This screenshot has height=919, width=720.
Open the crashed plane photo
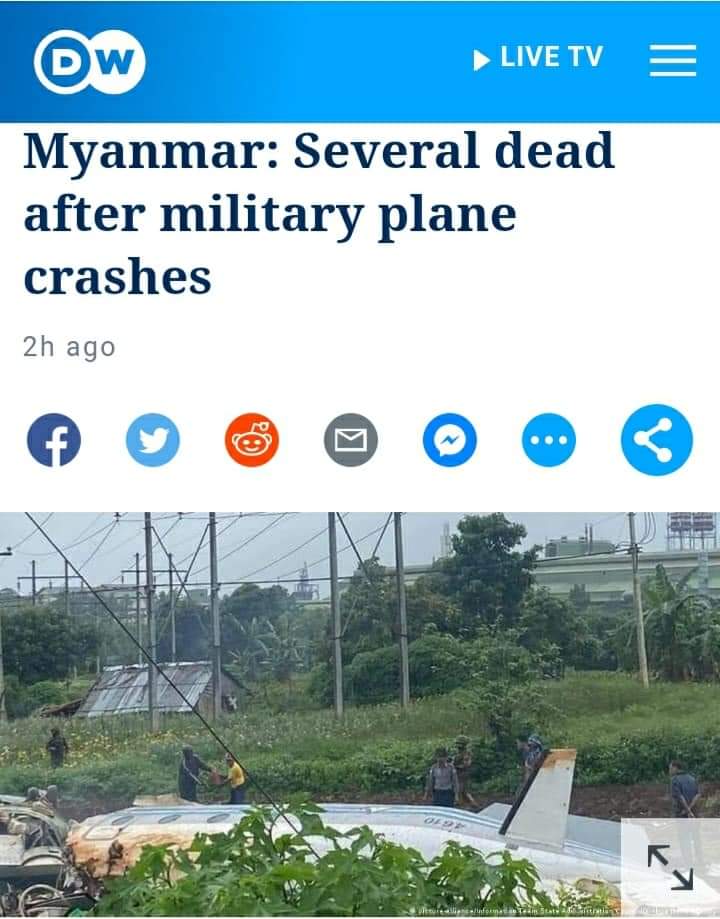coord(360,715)
